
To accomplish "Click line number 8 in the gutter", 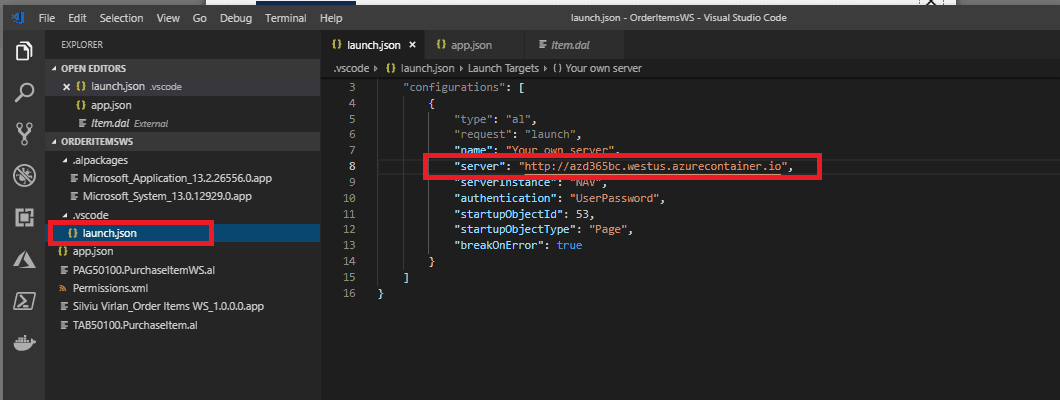I will pyautogui.click(x=352, y=166).
